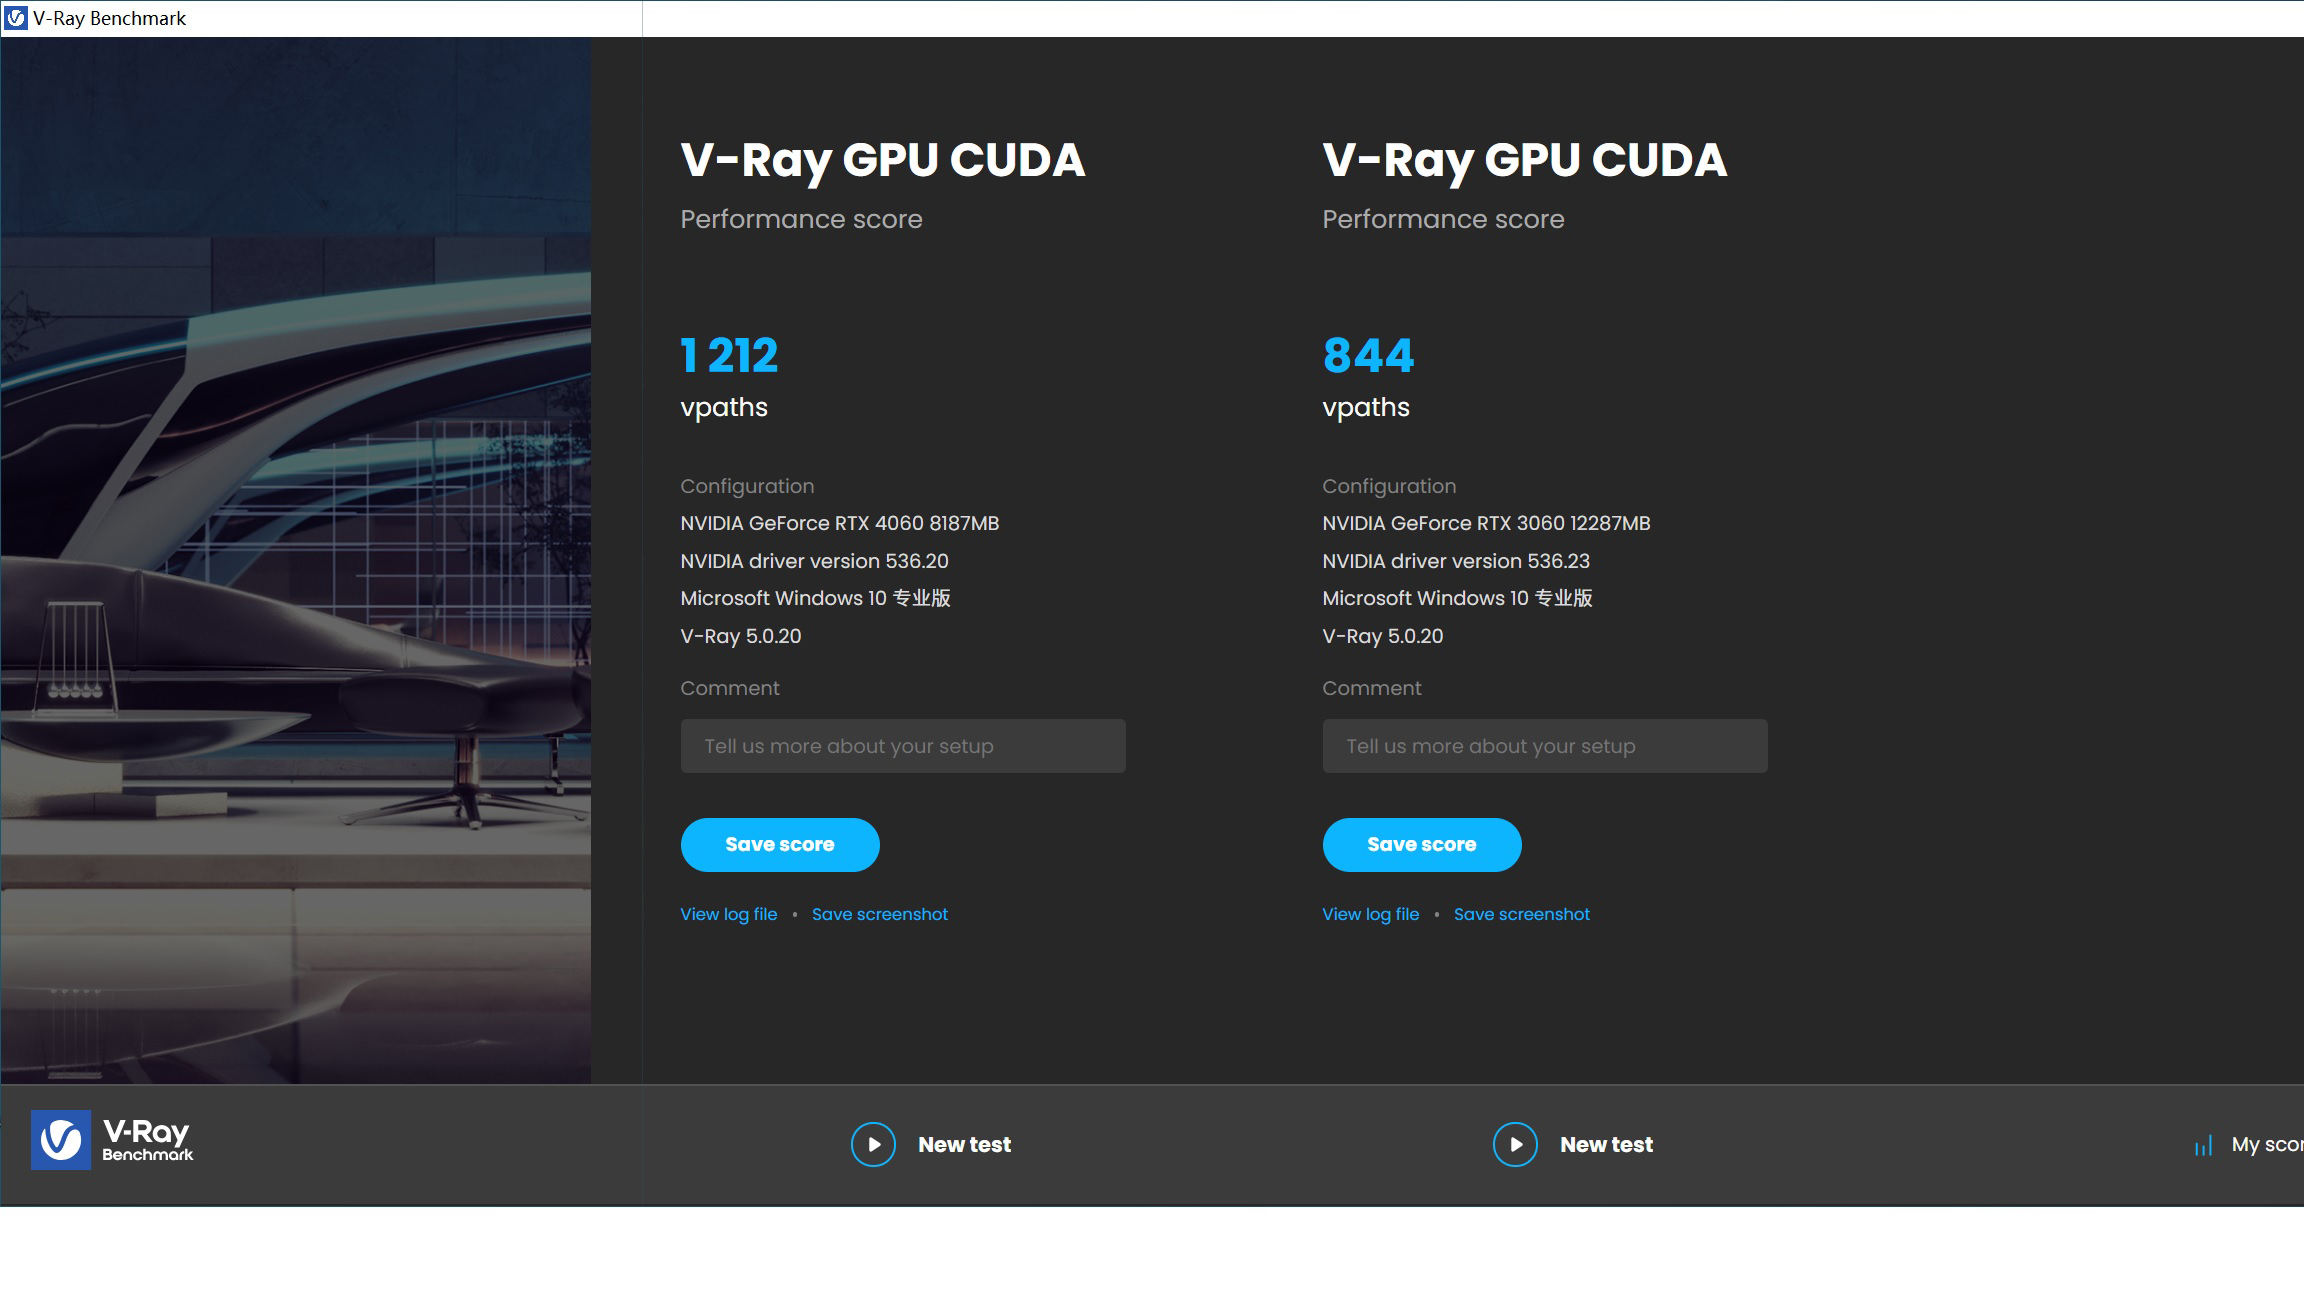Start New test label under RTX 4060 panel
This screenshot has height=1296, width=2304.
965,1145
